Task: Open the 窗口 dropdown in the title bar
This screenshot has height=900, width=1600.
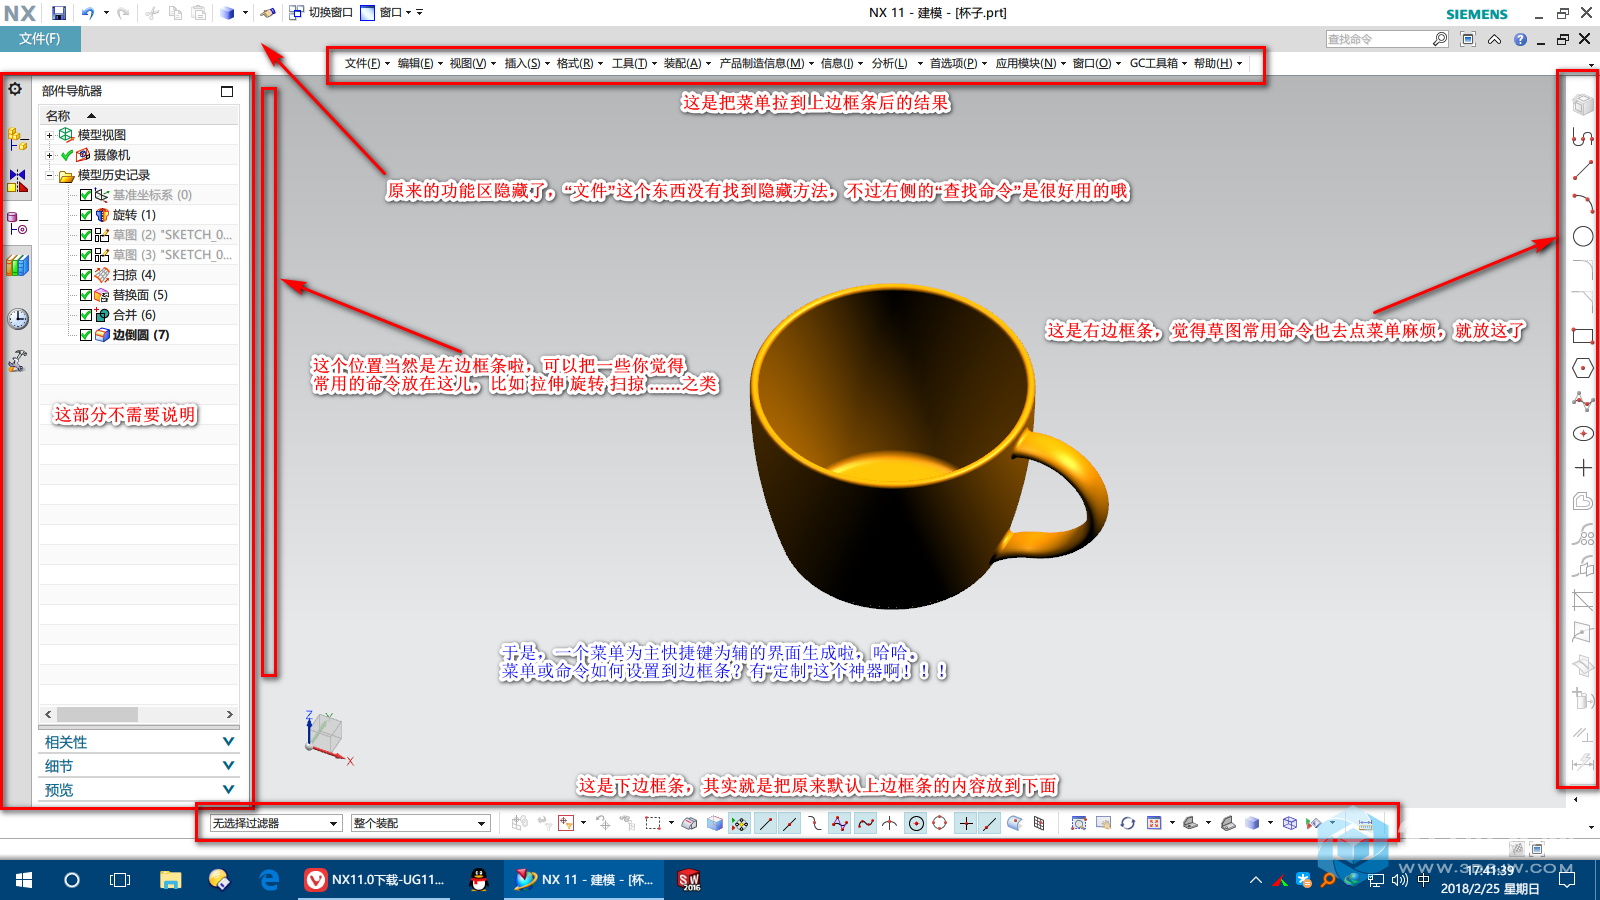Action: click(391, 13)
